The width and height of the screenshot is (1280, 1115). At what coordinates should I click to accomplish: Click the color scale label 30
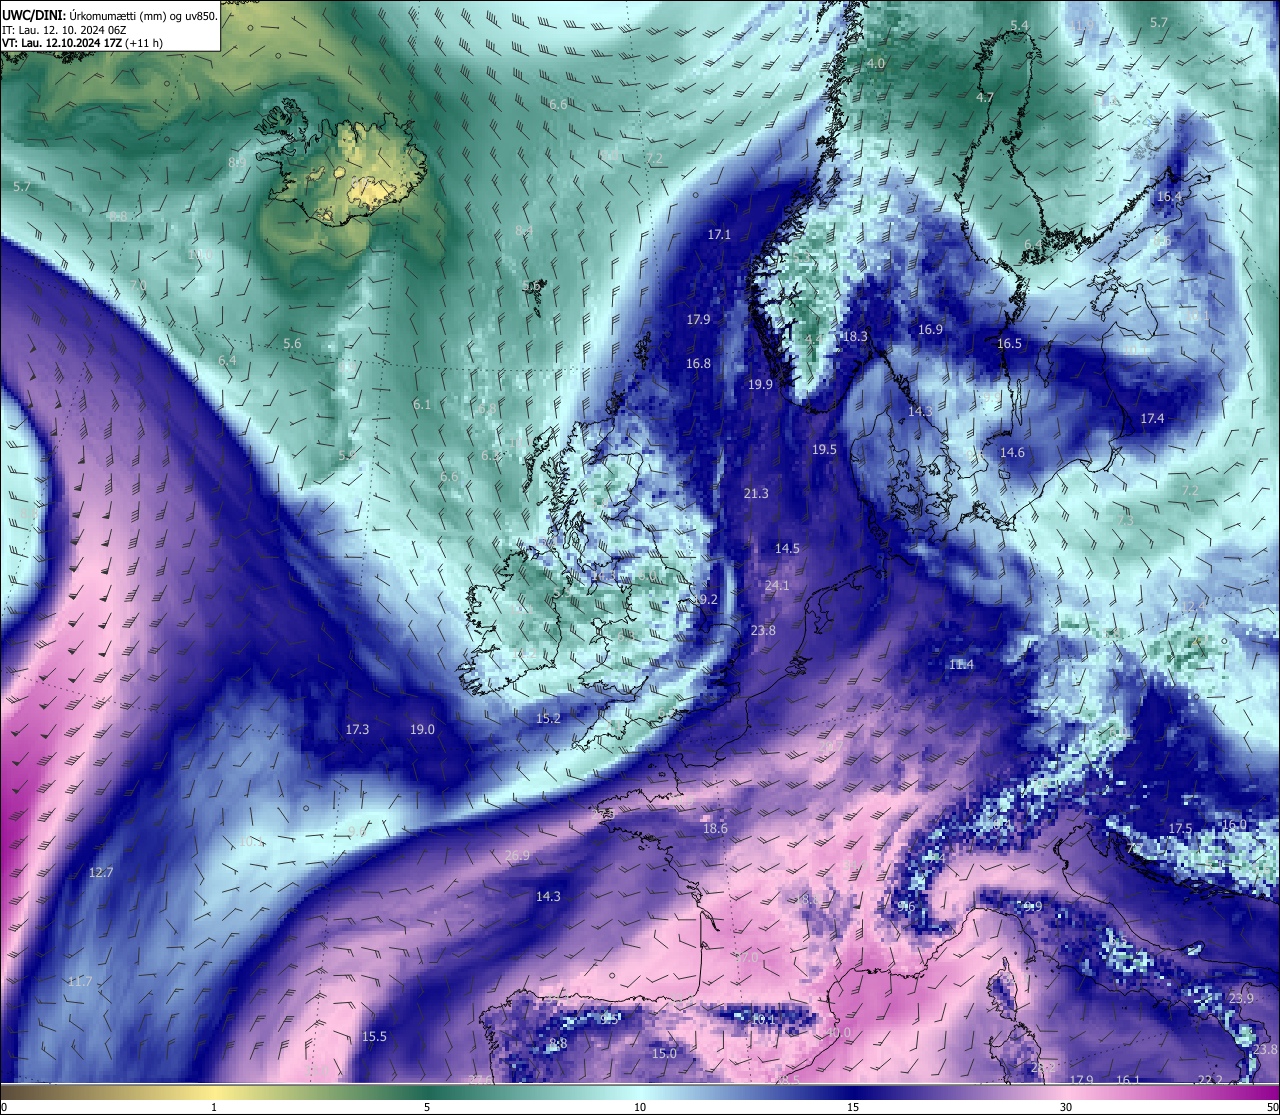click(1066, 1107)
